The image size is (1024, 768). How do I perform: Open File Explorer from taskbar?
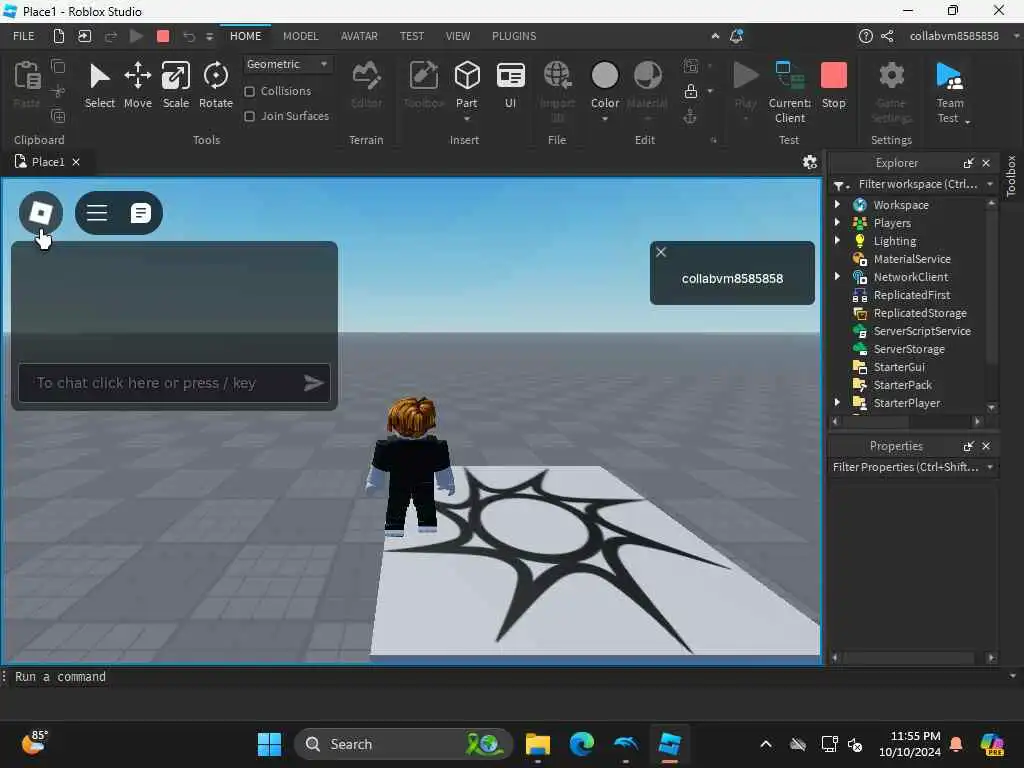click(x=537, y=744)
